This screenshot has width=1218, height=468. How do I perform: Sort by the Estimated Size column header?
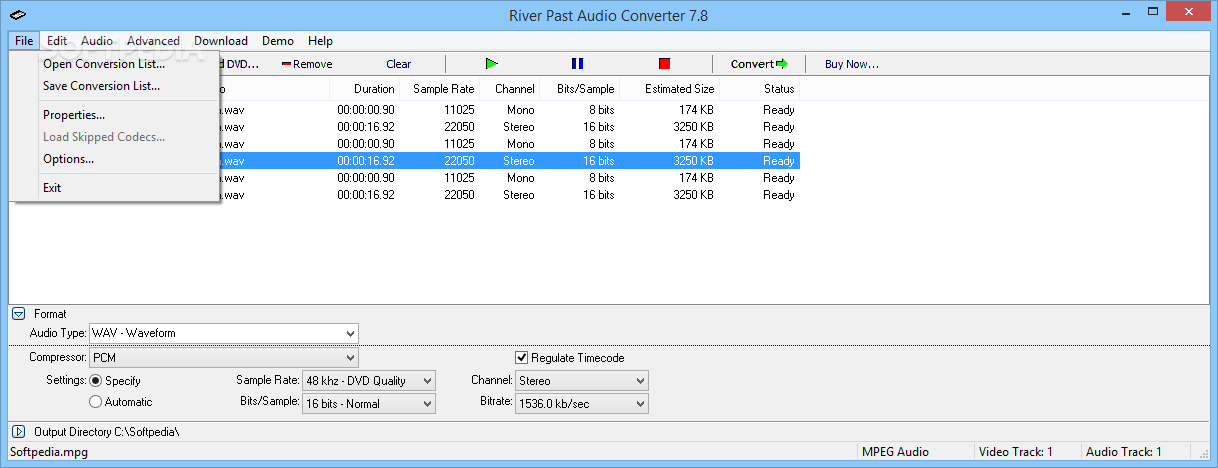tap(670, 89)
